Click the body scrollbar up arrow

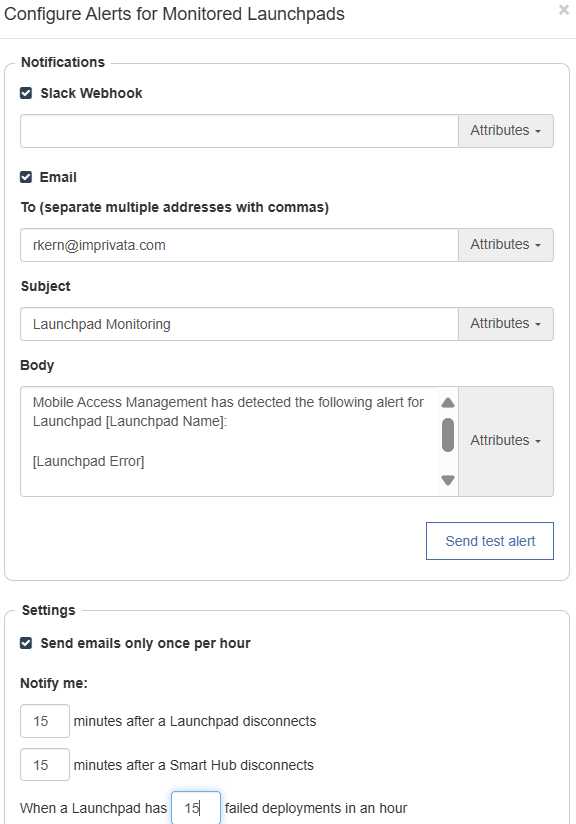pyautogui.click(x=448, y=403)
